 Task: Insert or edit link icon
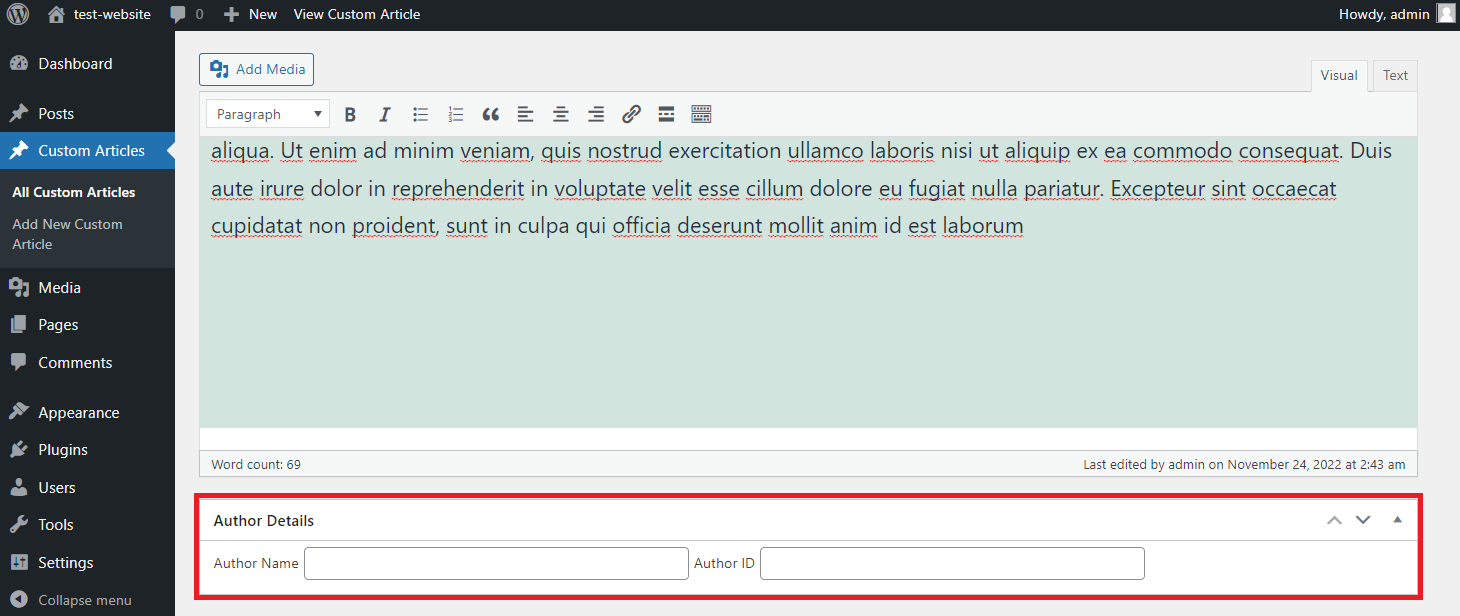point(631,114)
